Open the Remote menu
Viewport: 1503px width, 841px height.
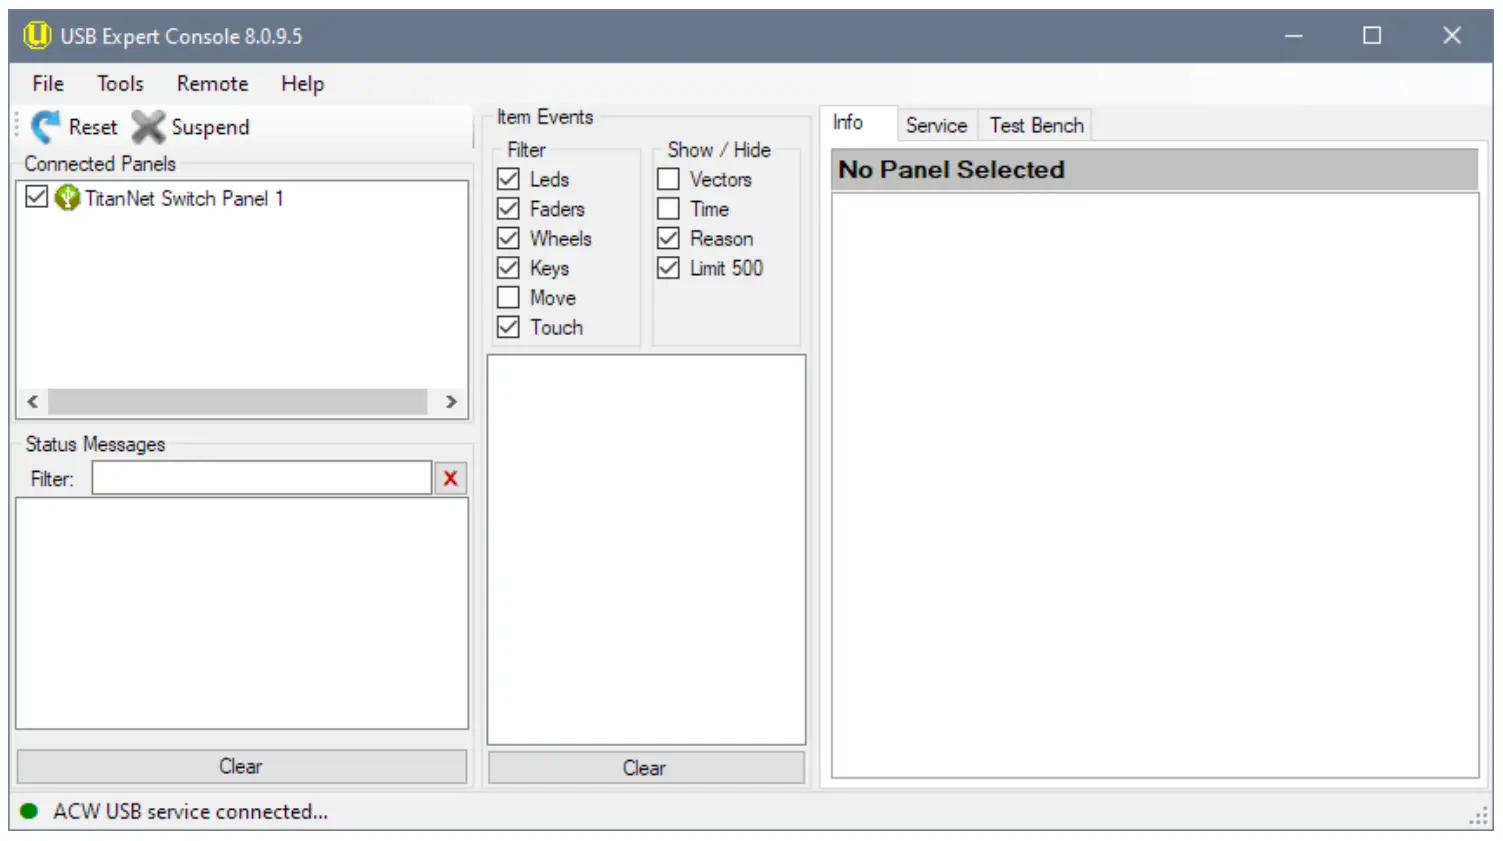[x=212, y=84]
